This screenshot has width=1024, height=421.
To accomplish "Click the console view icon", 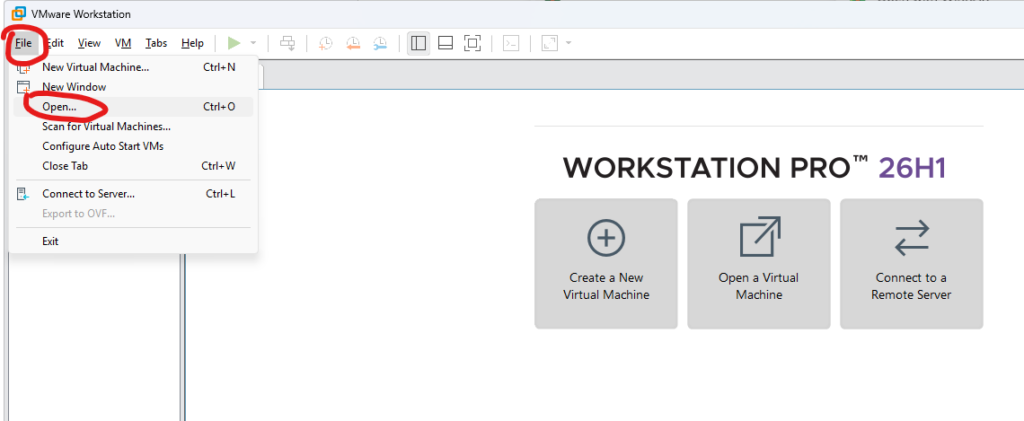I will (x=511, y=43).
